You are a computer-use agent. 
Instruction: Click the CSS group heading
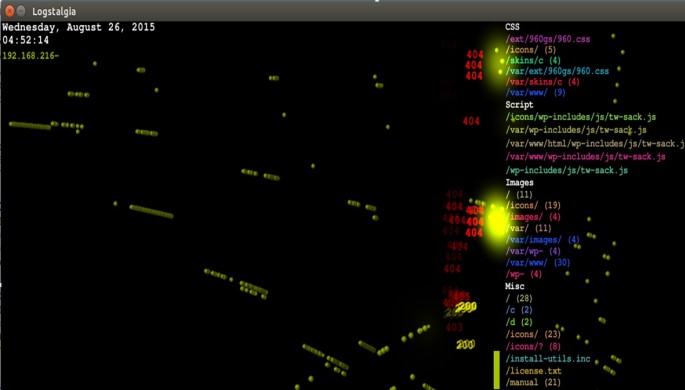[512, 27]
